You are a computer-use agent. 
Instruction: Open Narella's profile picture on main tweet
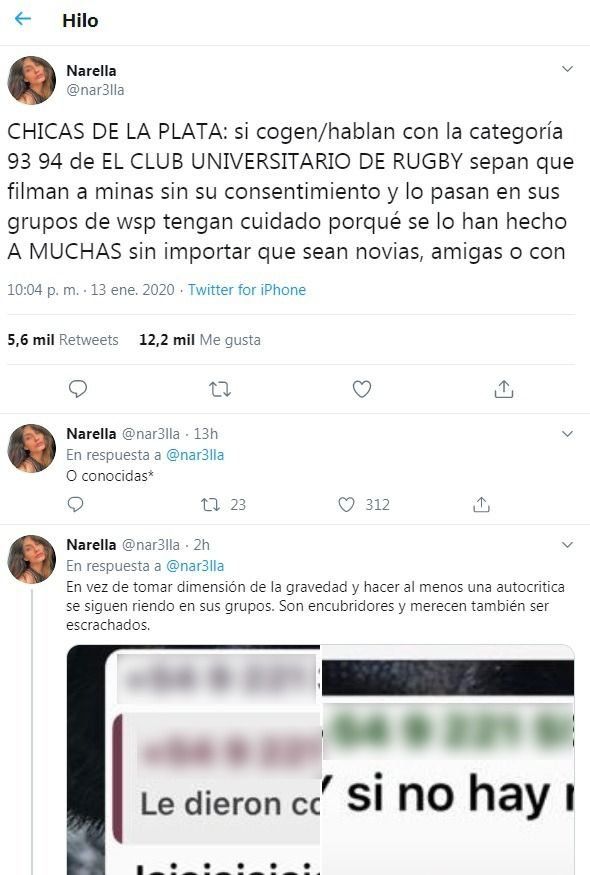coord(31,80)
